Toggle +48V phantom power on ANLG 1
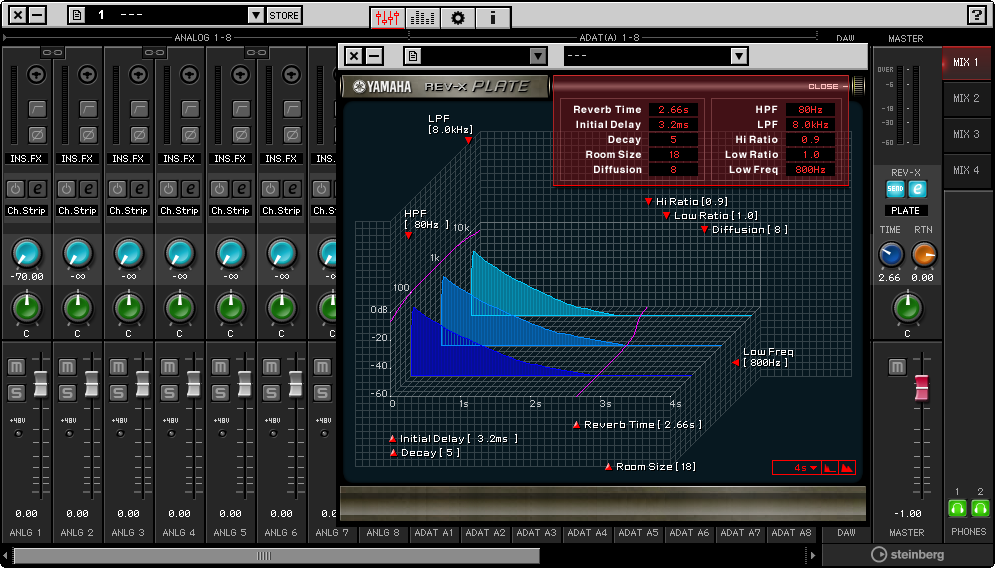995x568 pixels. point(18,433)
